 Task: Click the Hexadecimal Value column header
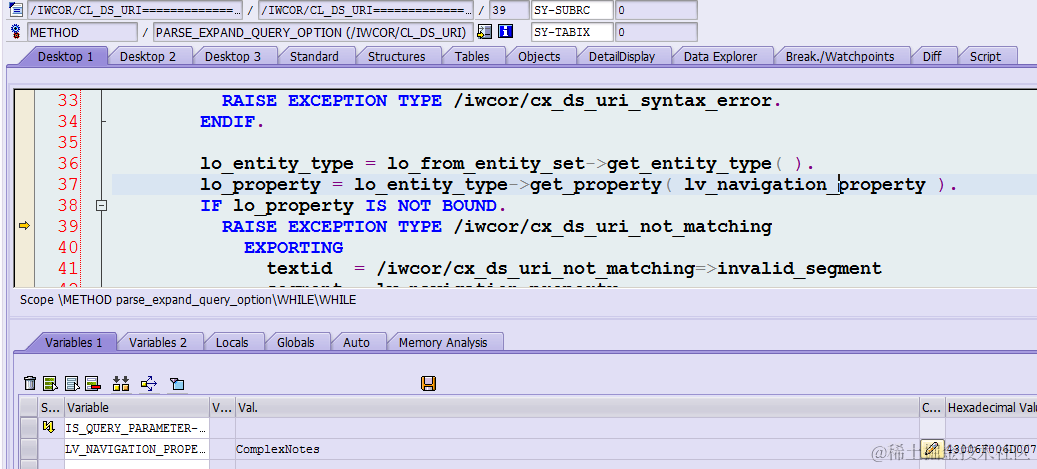tap(991, 407)
